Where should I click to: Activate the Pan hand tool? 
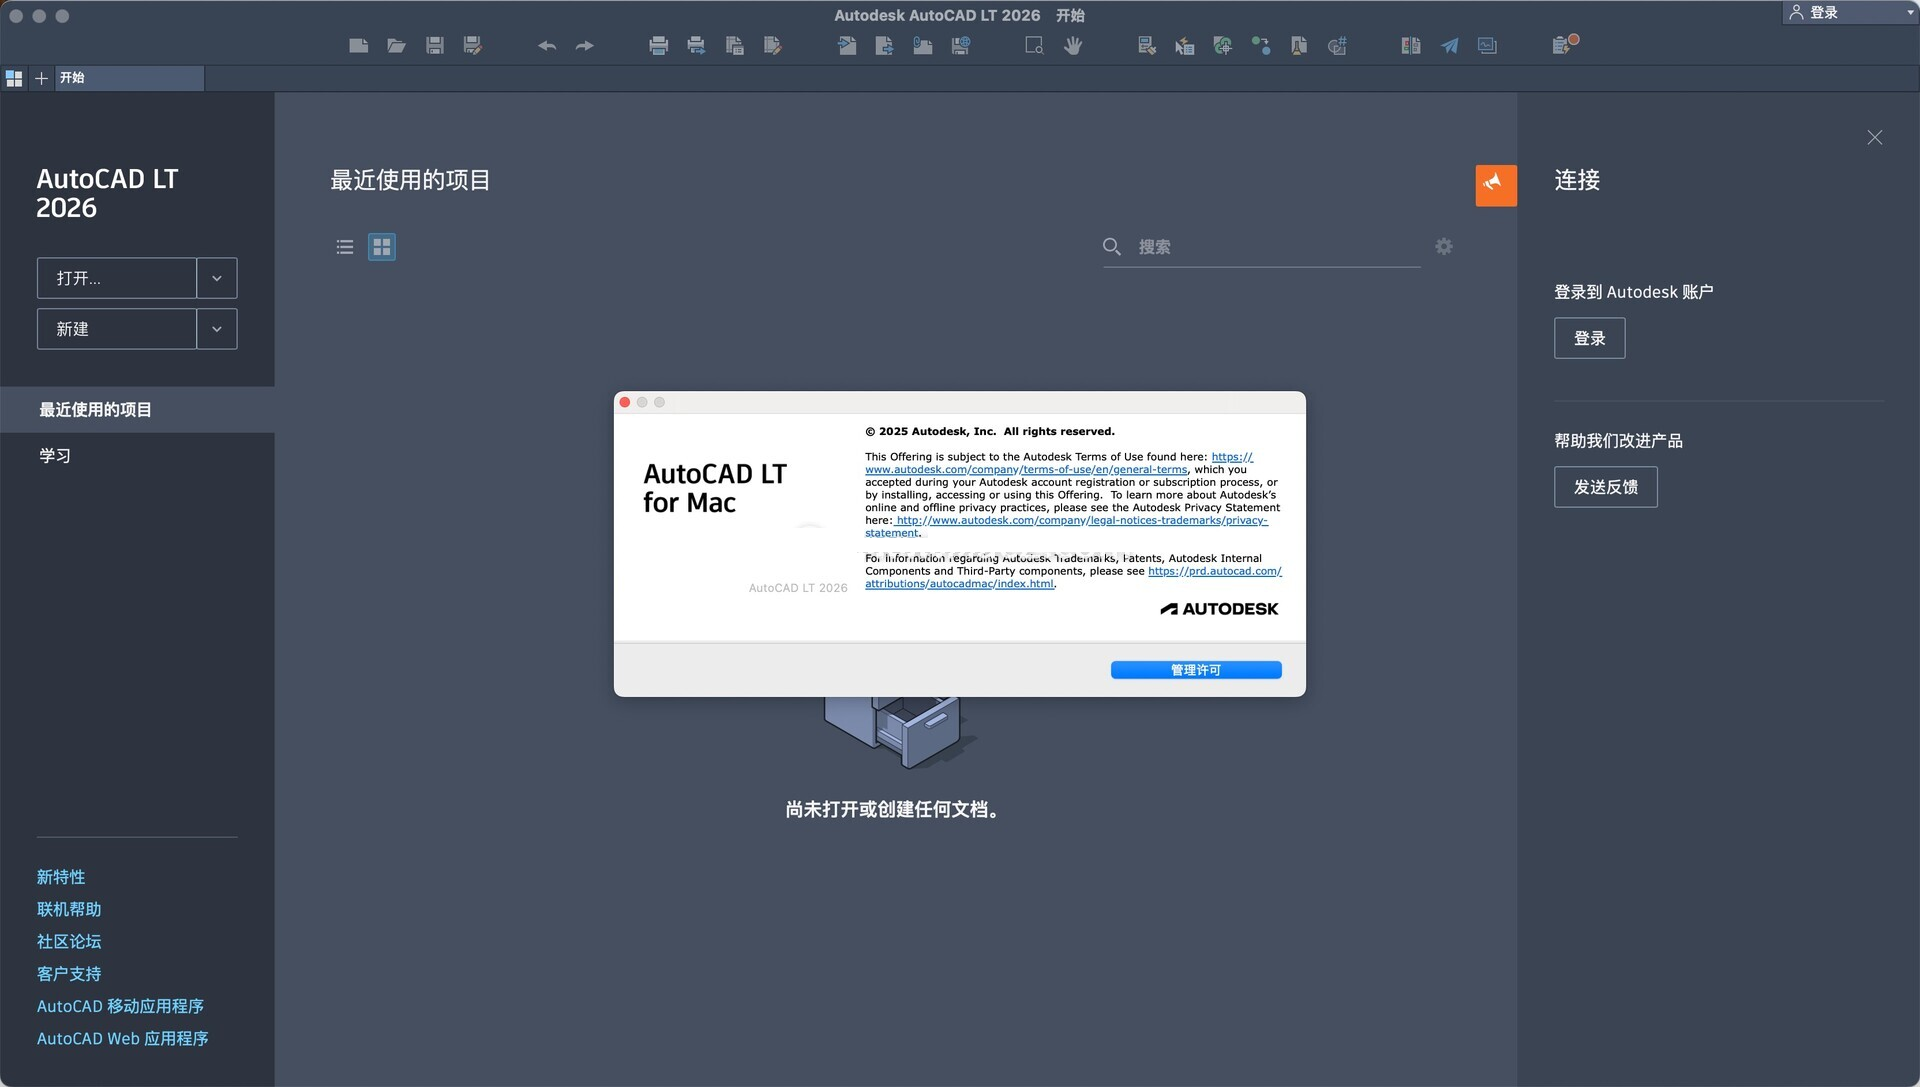point(1072,45)
